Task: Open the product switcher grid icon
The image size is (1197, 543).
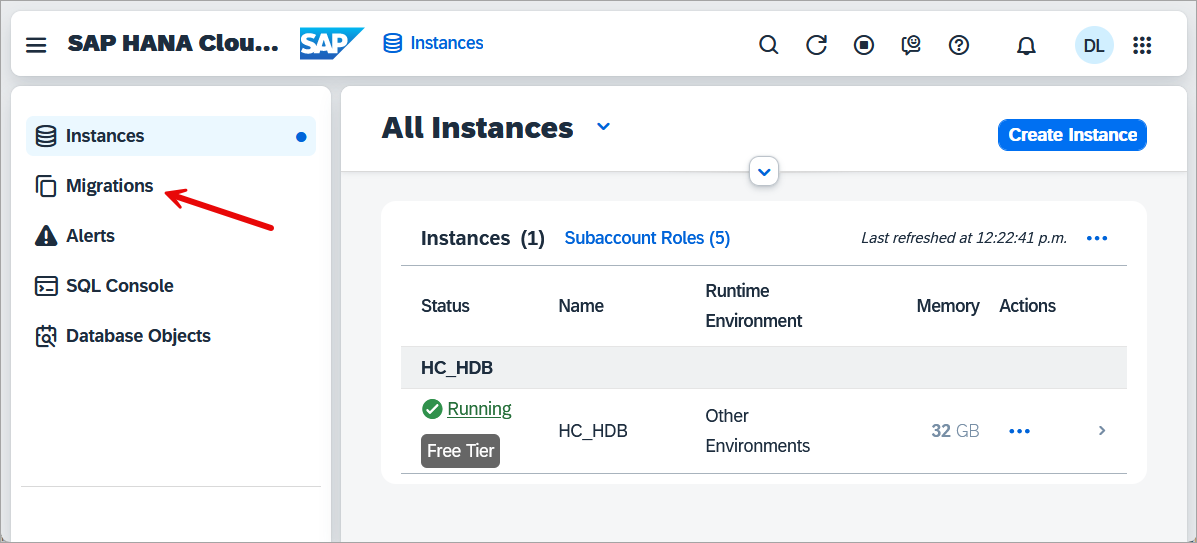Action: pos(1142,45)
